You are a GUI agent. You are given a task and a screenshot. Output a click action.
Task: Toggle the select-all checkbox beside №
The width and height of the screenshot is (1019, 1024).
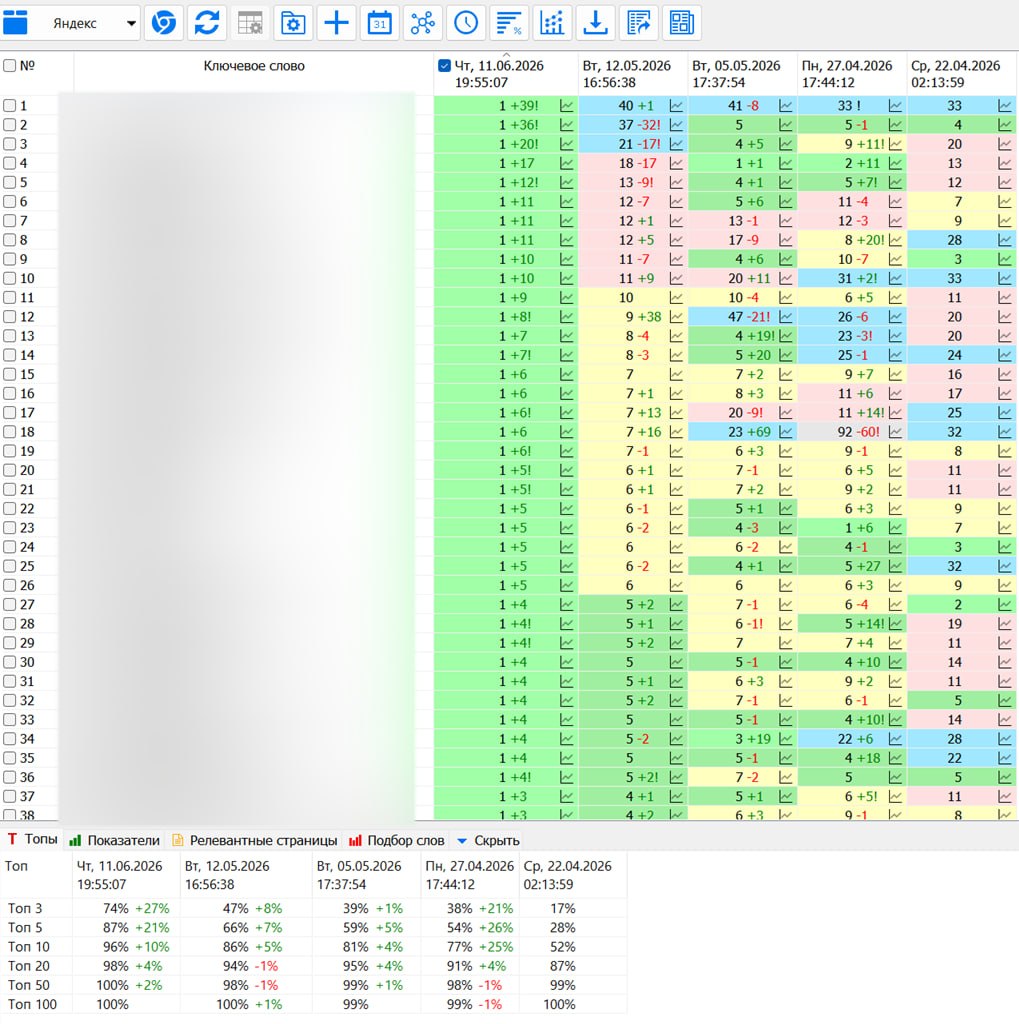(10, 66)
